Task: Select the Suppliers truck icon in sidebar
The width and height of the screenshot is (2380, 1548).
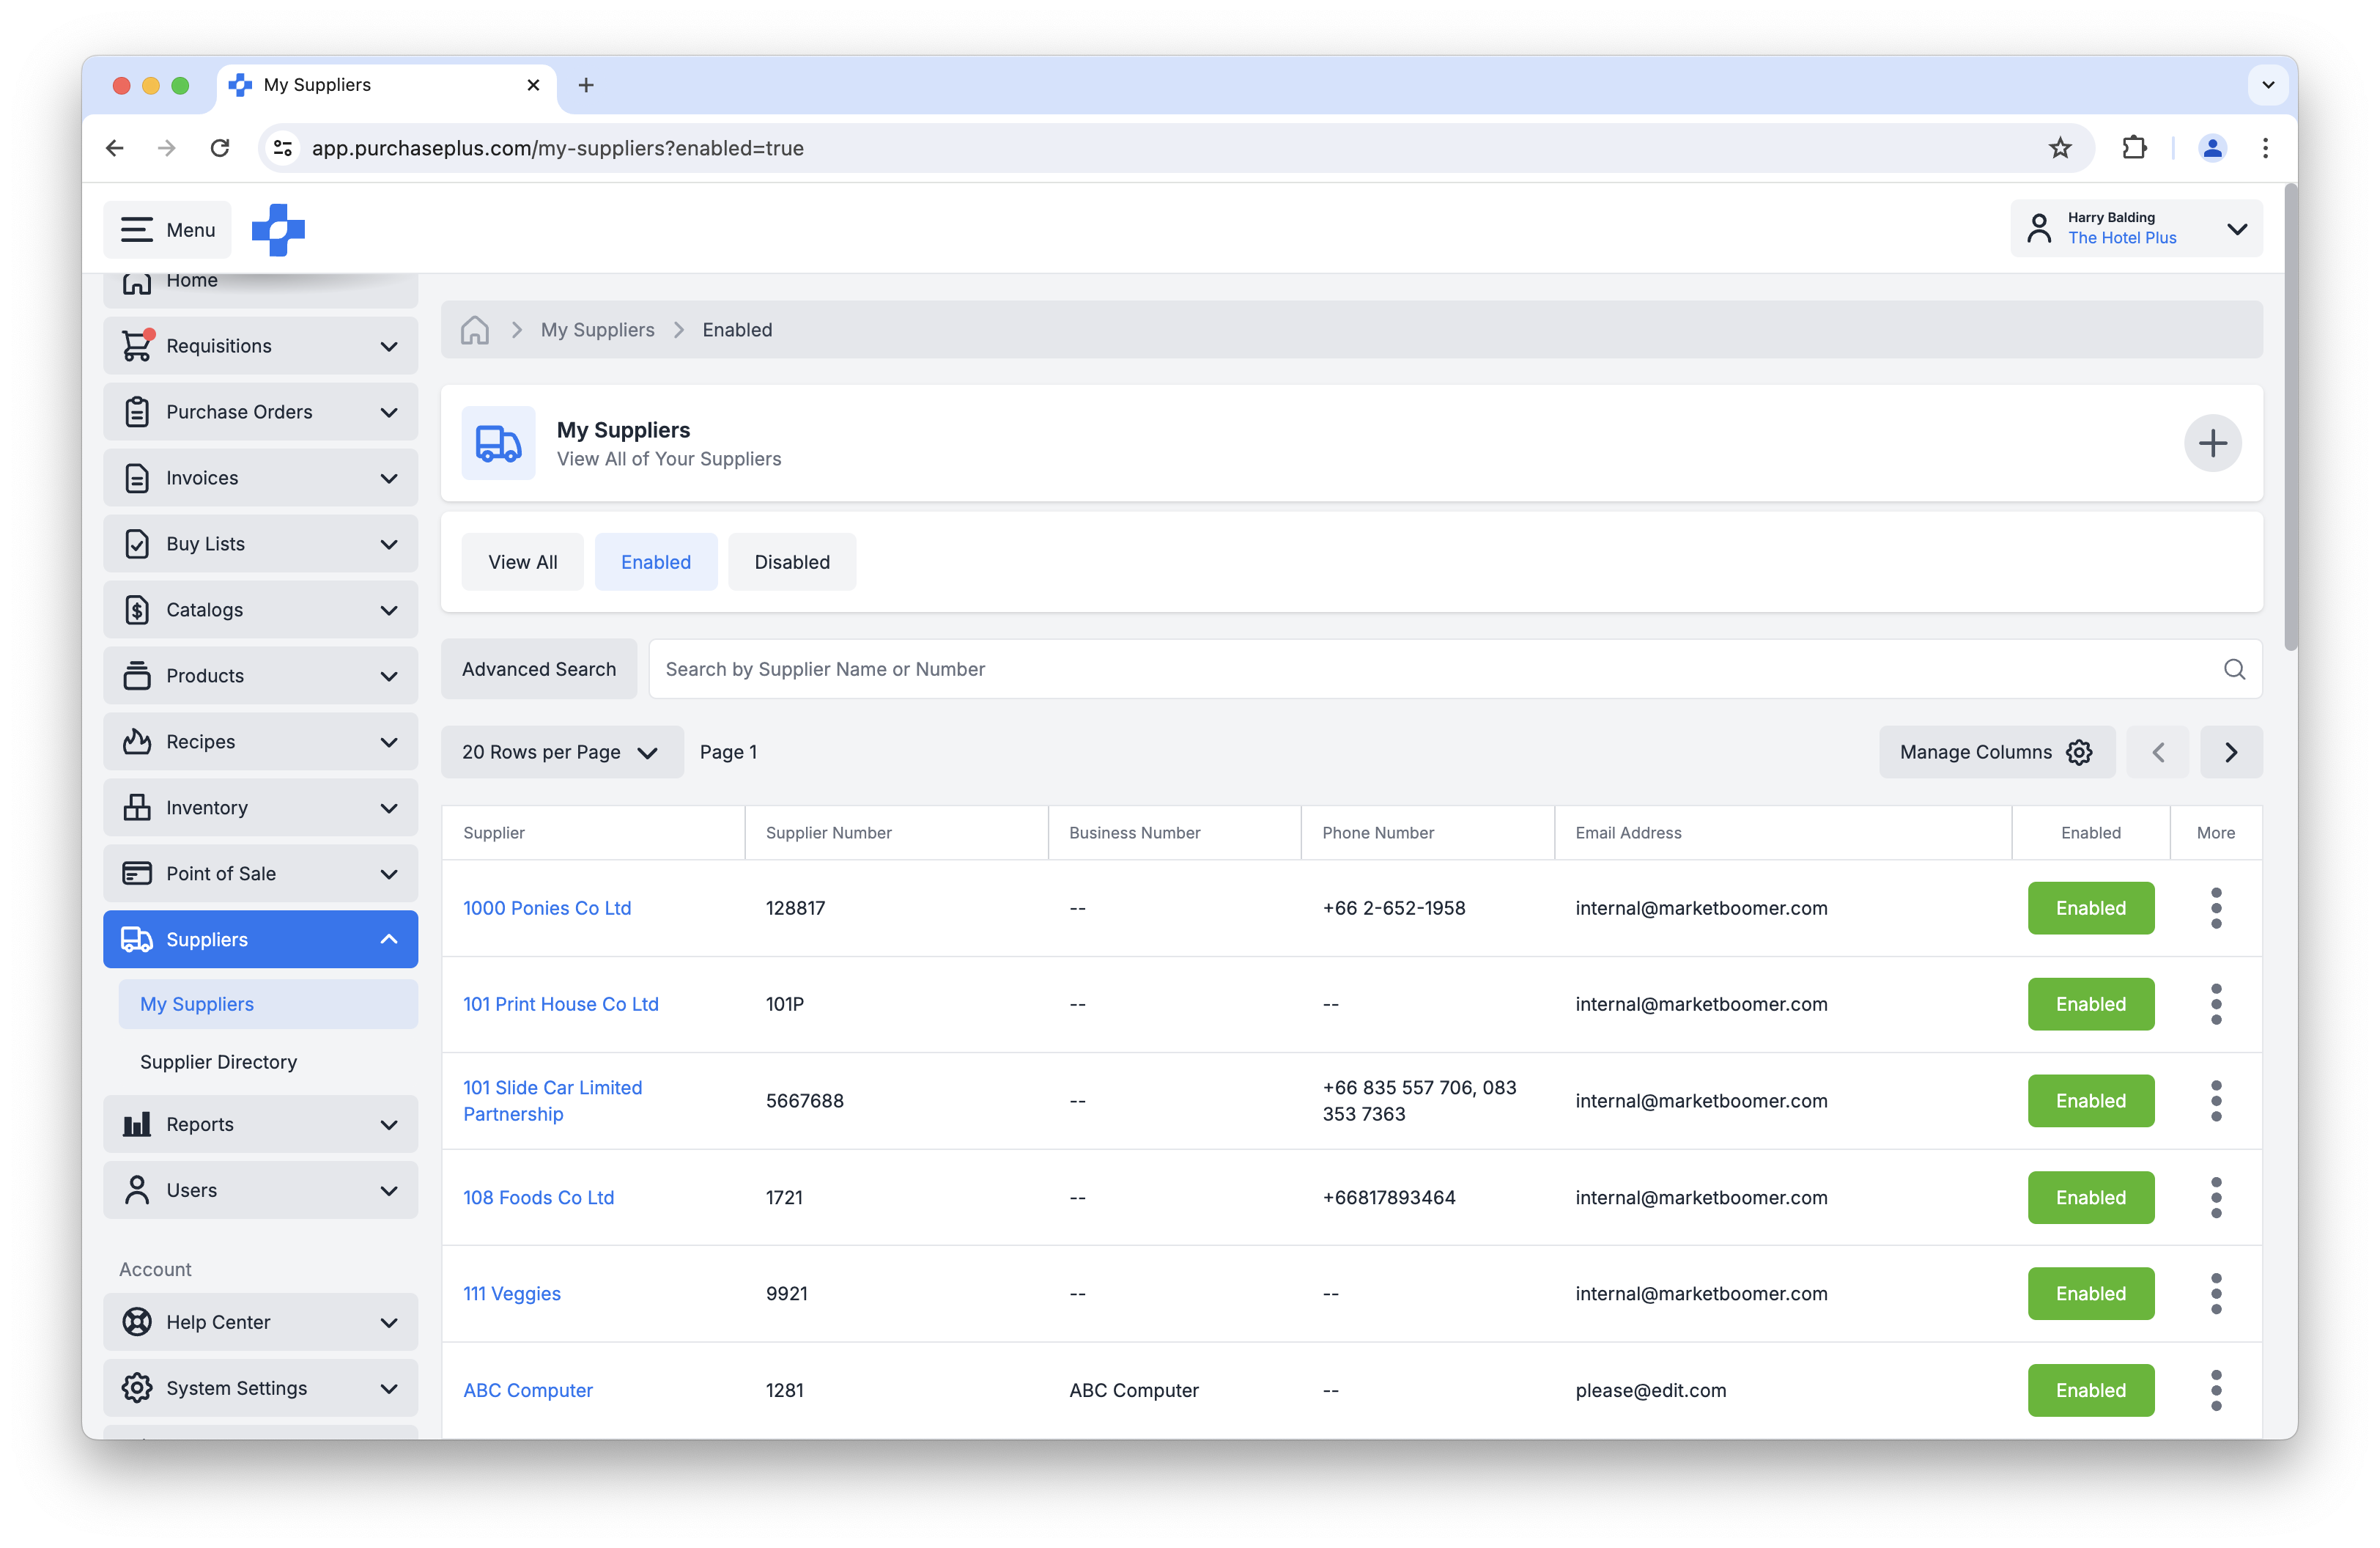Action: click(x=137, y=939)
